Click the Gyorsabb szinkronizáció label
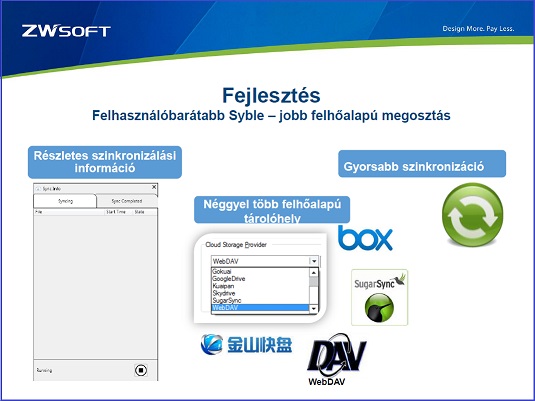535x401 pixels. pyautogui.click(x=422, y=163)
